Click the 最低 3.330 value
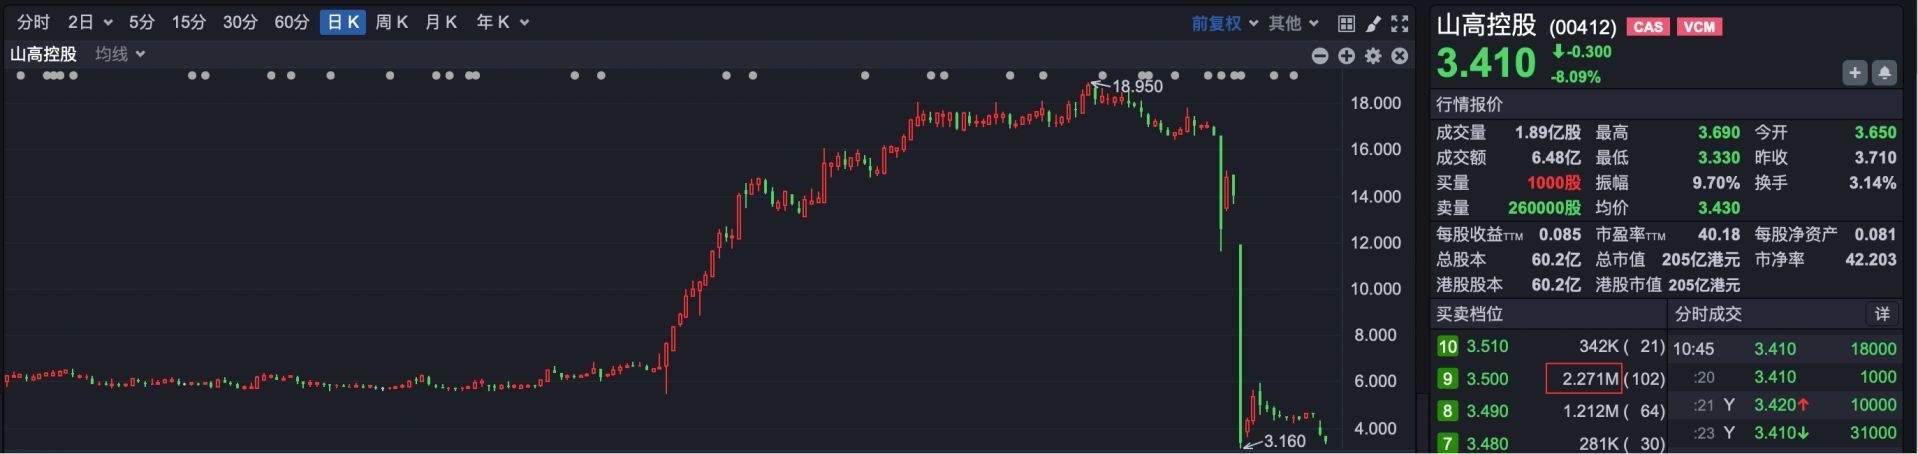The height and width of the screenshot is (454, 1918). (1719, 158)
